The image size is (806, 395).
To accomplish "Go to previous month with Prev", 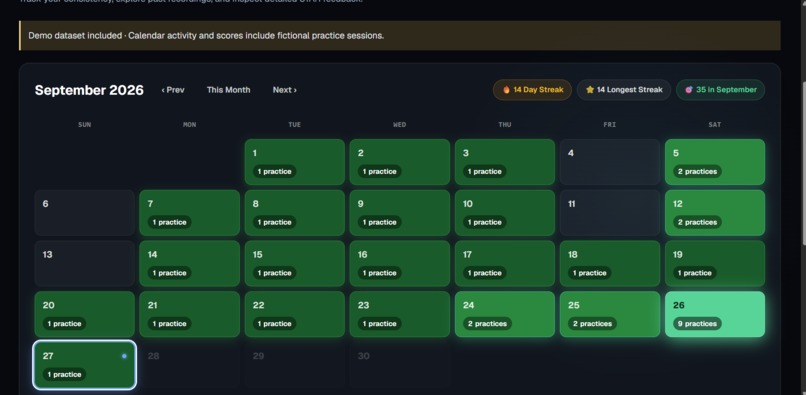I will coord(173,90).
